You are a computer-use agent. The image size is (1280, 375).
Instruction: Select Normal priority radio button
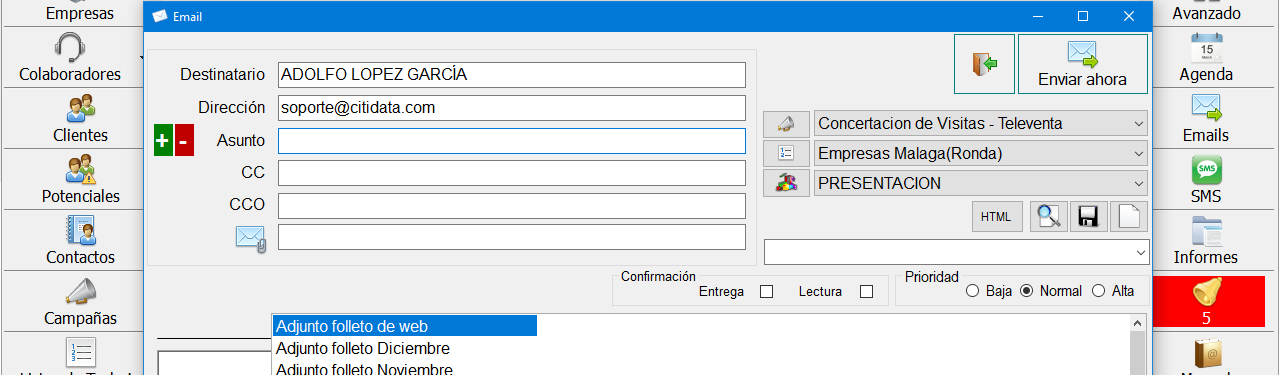point(1026,291)
